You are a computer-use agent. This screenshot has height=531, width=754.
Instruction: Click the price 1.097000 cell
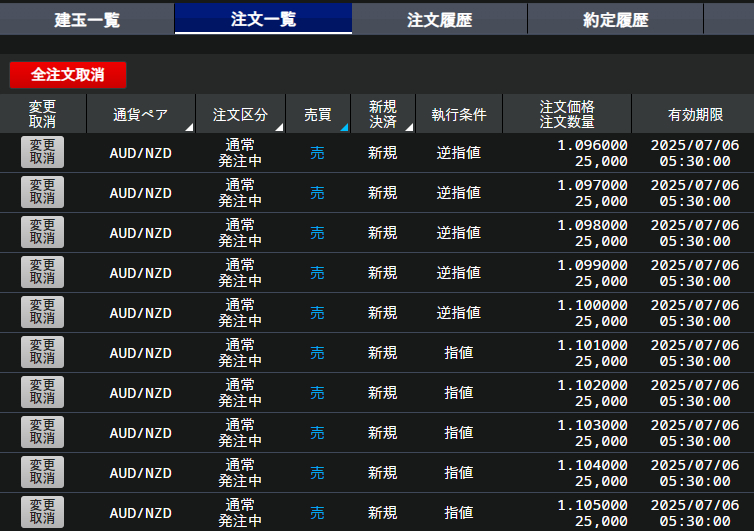592,185
